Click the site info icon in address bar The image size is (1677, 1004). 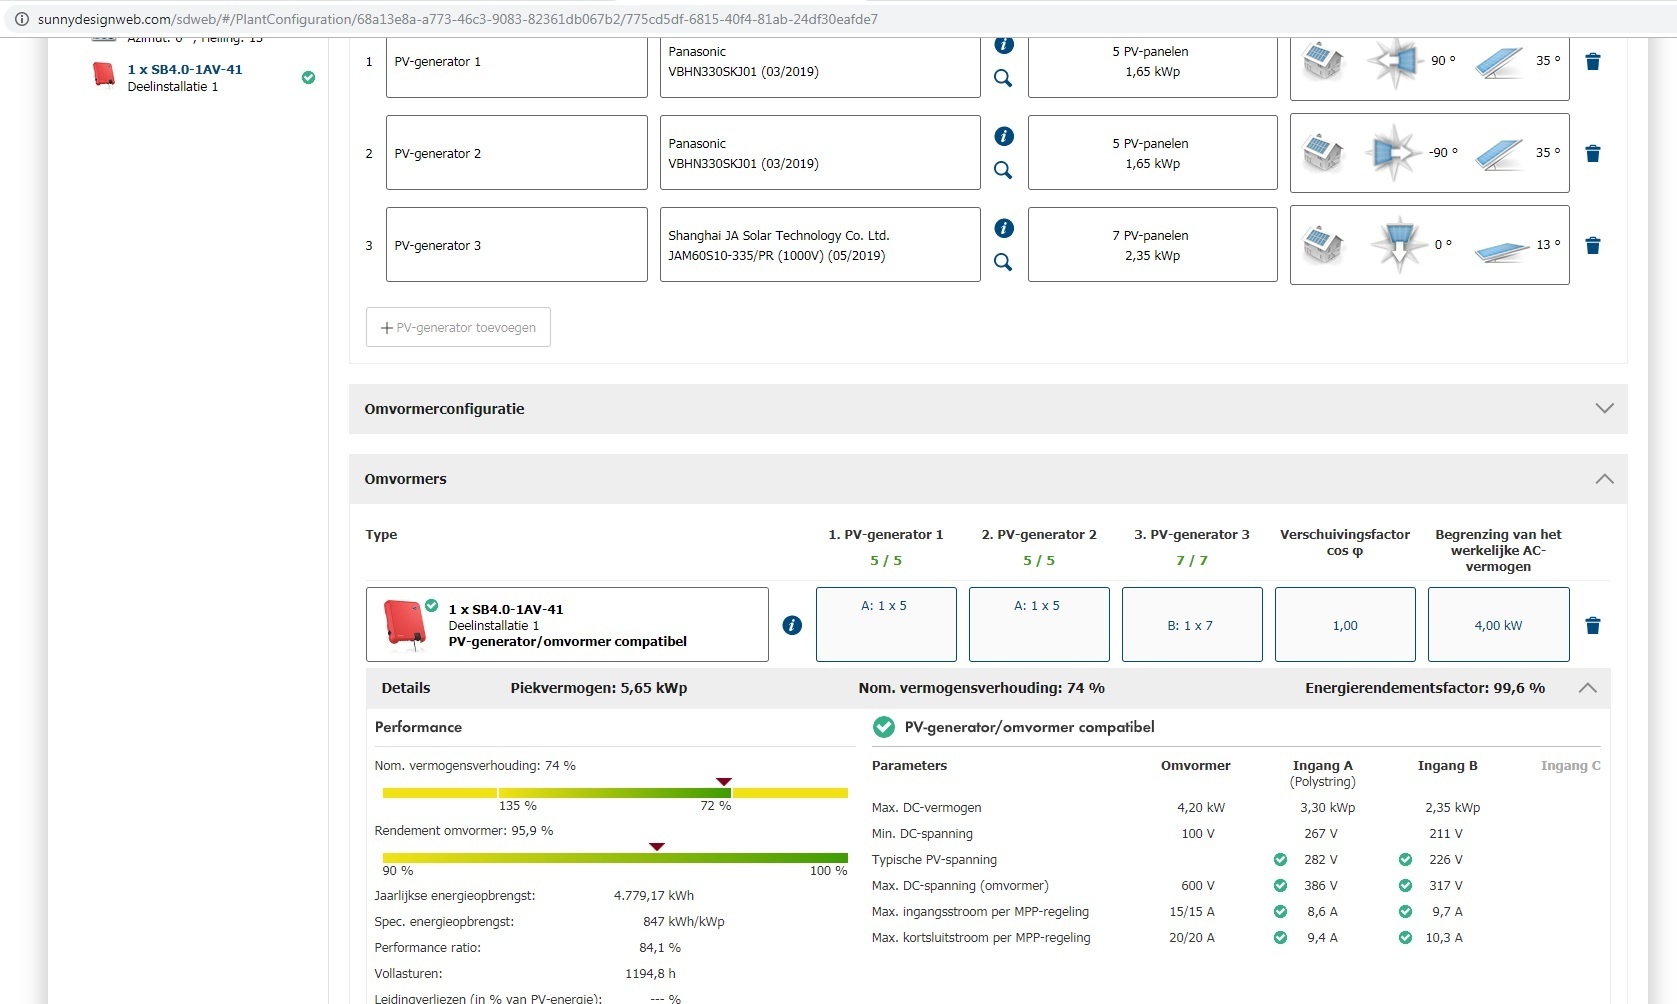click(x=21, y=19)
